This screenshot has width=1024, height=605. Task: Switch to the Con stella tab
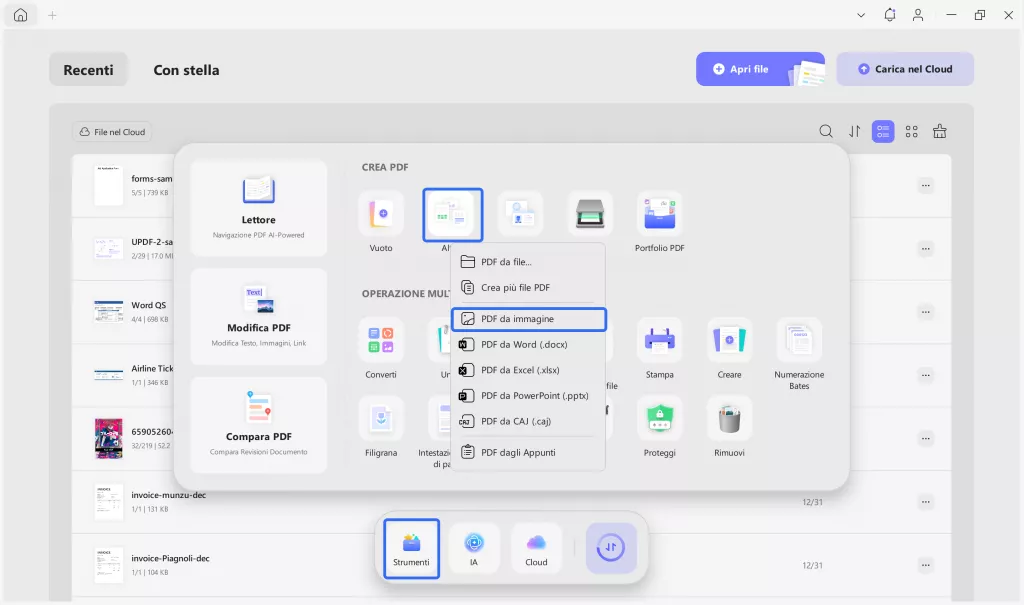pos(185,69)
